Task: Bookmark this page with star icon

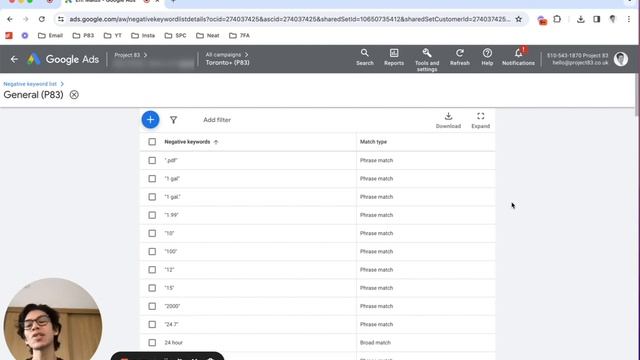Action: pyautogui.click(x=518, y=19)
